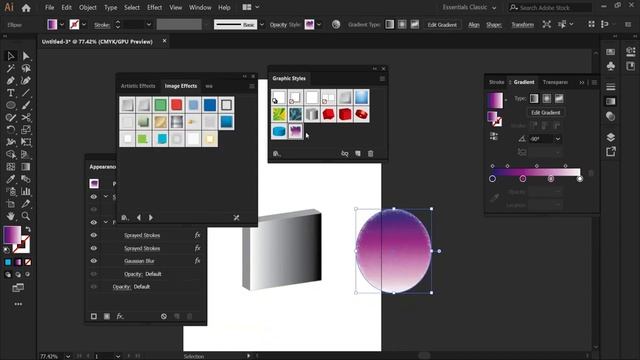This screenshot has height=360, width=640.
Task: Select the Direct Selection tool
Action: [x=26, y=56]
